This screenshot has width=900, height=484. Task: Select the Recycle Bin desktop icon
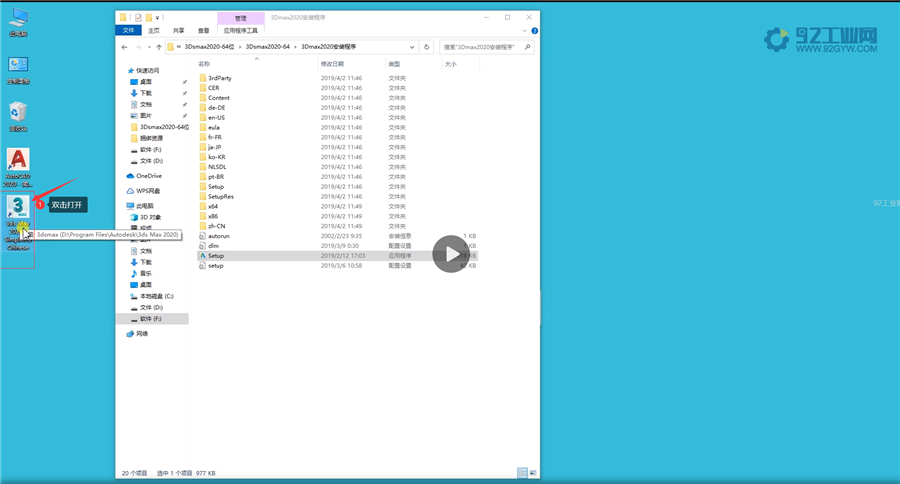point(18,117)
